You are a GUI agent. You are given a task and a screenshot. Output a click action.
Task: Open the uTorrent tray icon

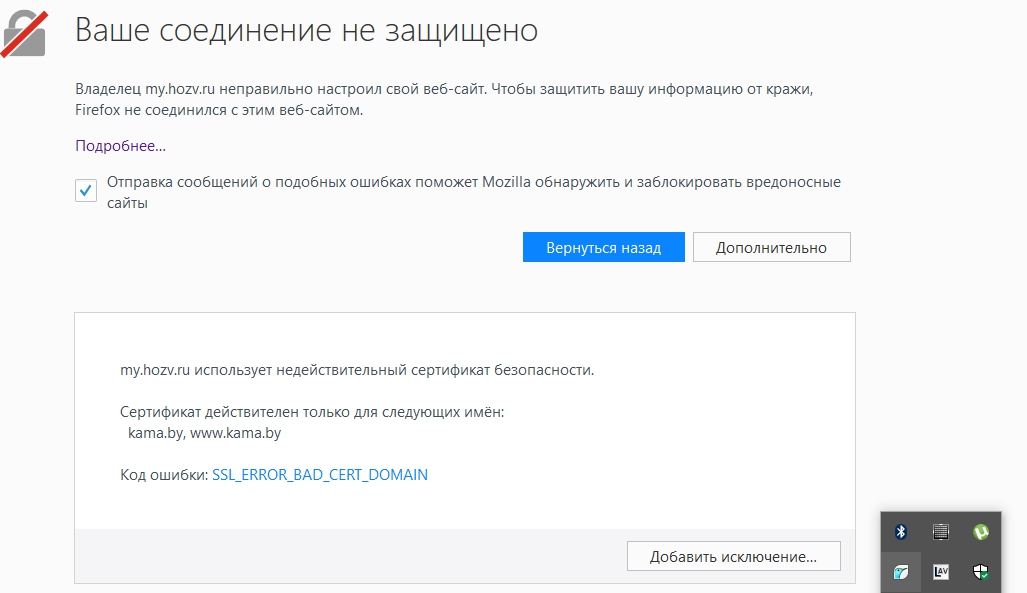[981, 532]
